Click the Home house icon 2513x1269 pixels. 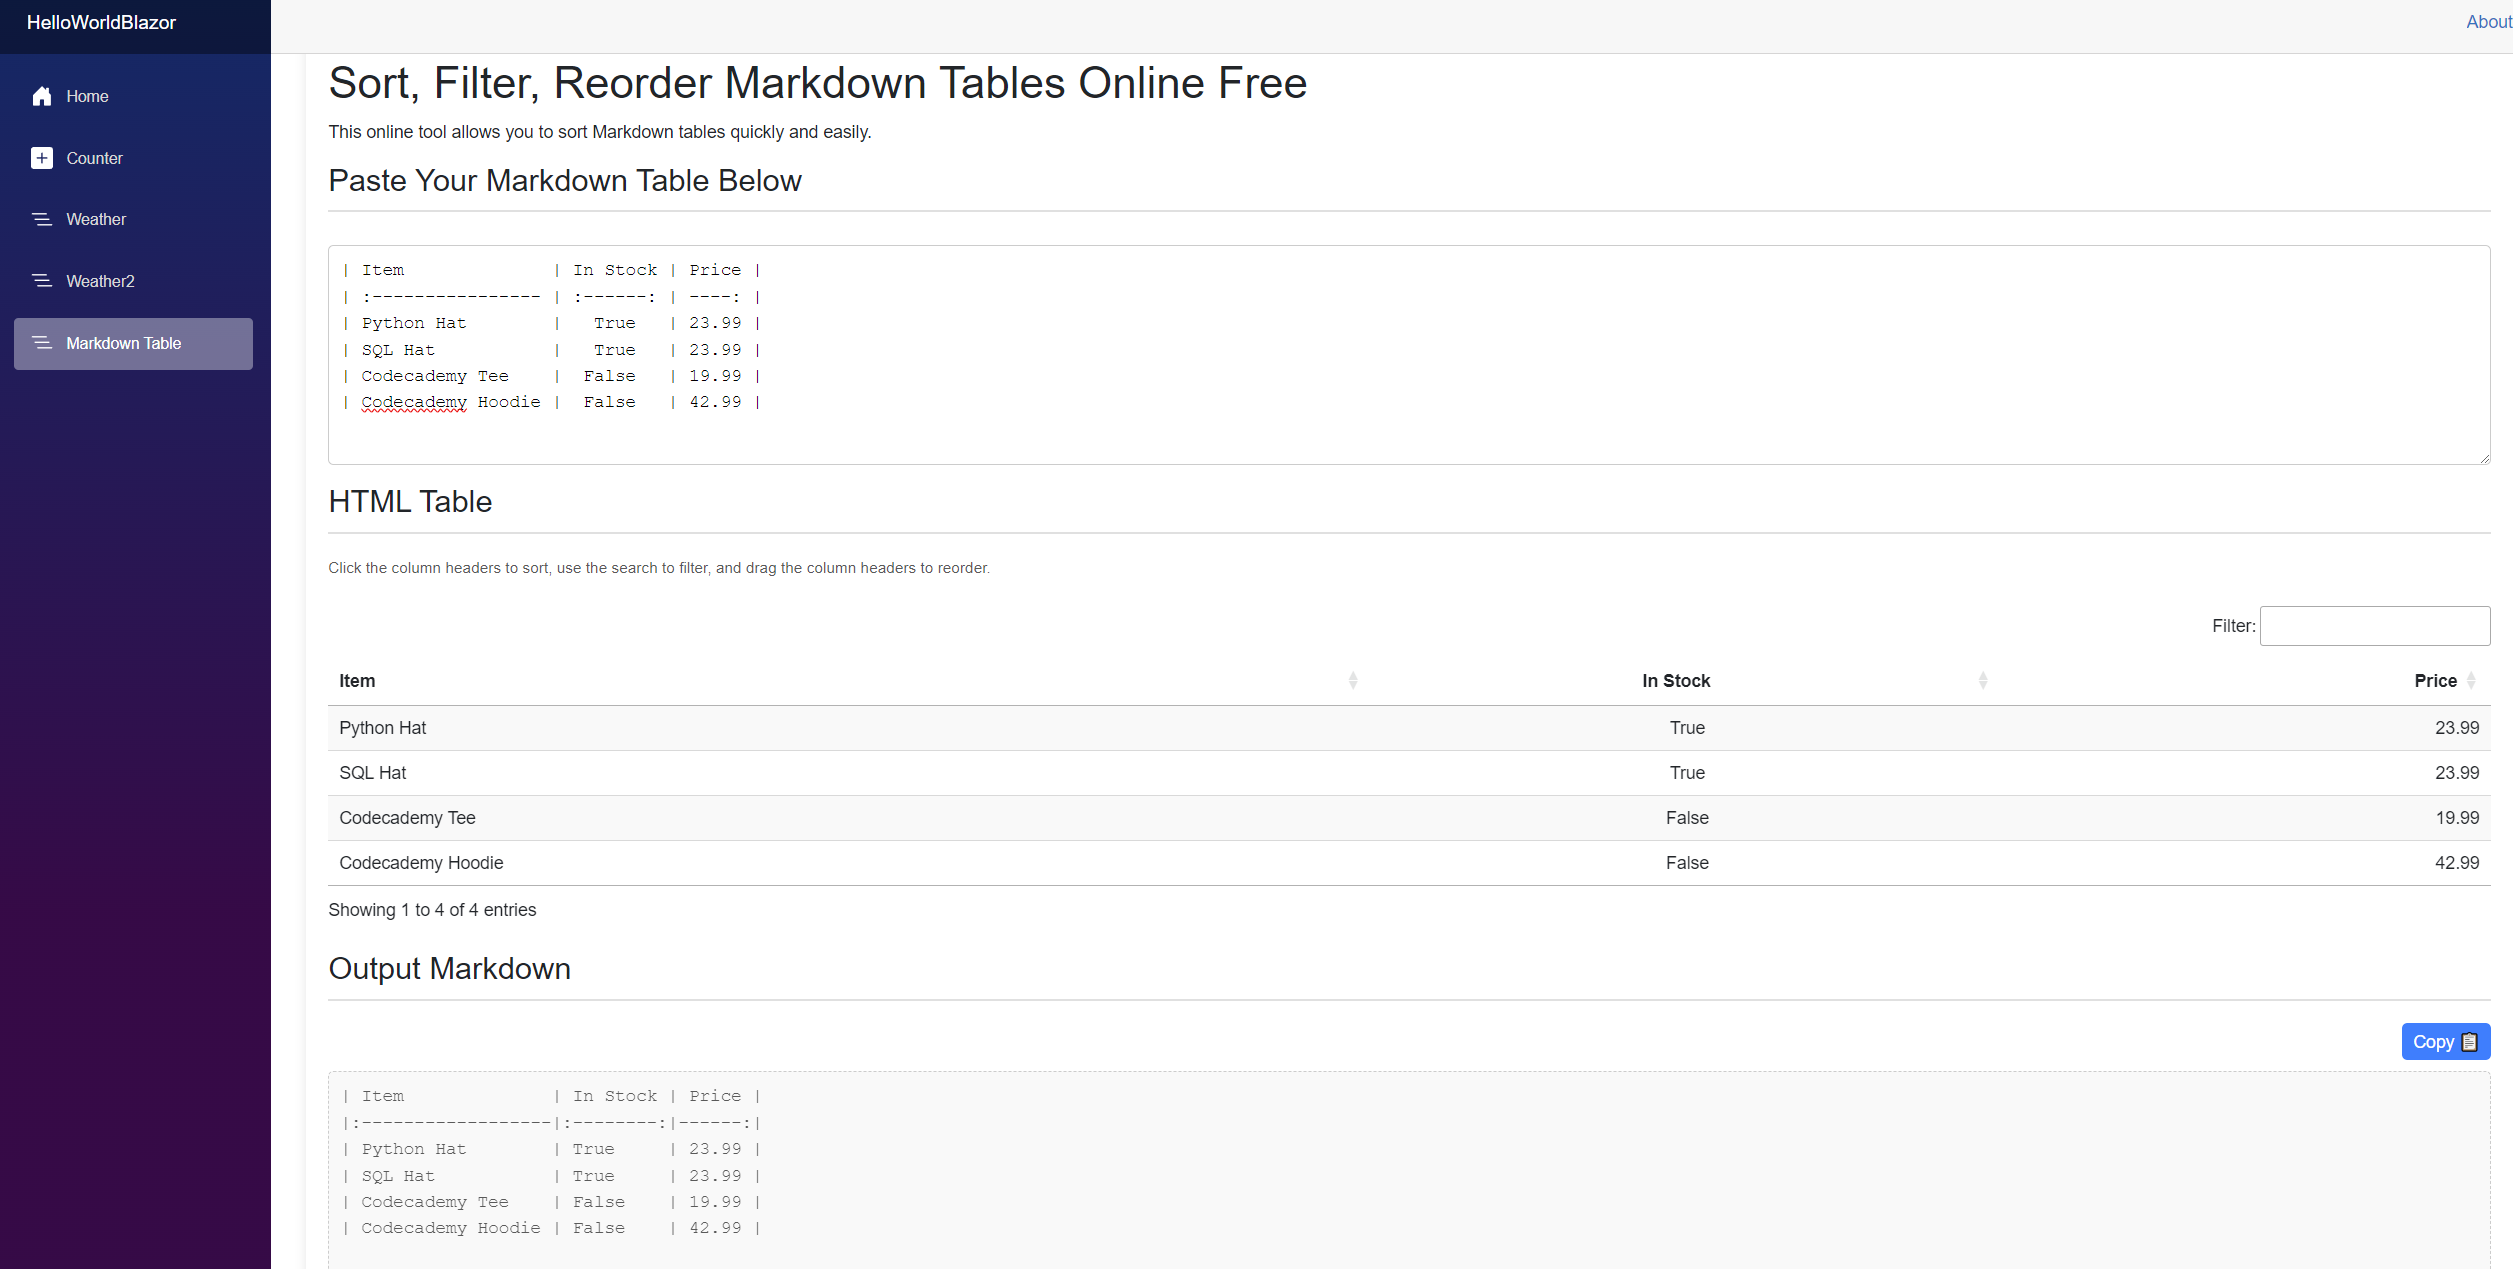click(x=42, y=96)
